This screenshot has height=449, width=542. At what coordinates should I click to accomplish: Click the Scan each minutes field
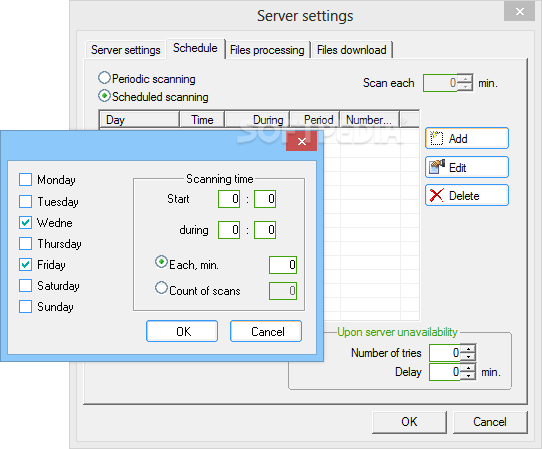(x=440, y=83)
